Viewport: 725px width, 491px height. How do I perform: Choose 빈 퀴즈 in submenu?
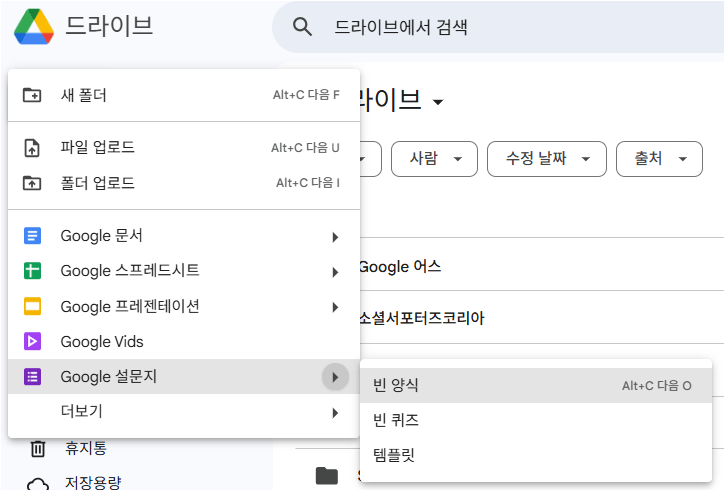tap(535, 420)
